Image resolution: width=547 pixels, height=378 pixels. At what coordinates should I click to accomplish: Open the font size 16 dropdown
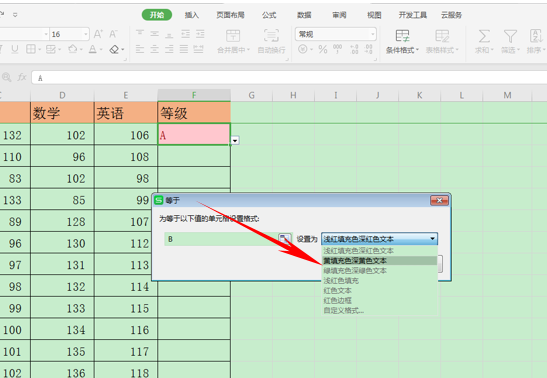tap(85, 34)
